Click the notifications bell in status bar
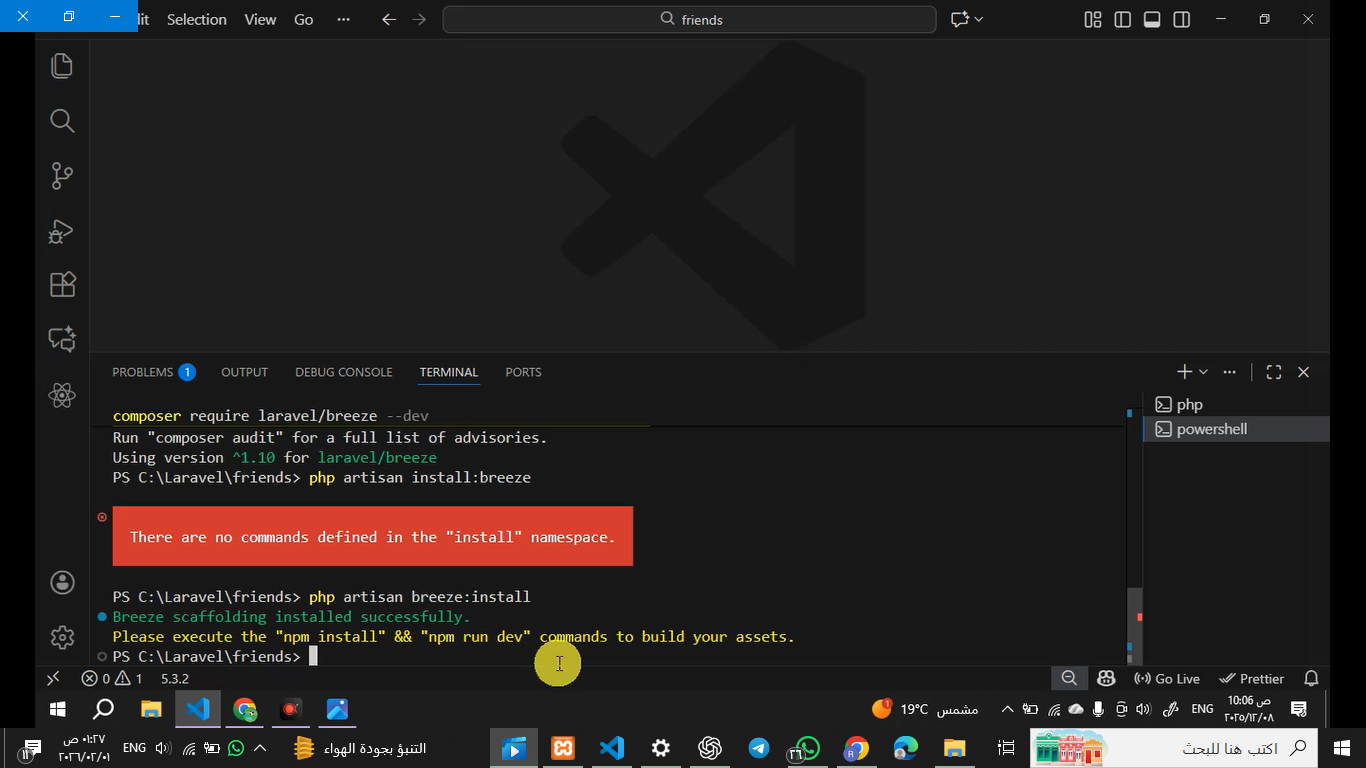This screenshot has height=768, width=1366. (1311, 678)
